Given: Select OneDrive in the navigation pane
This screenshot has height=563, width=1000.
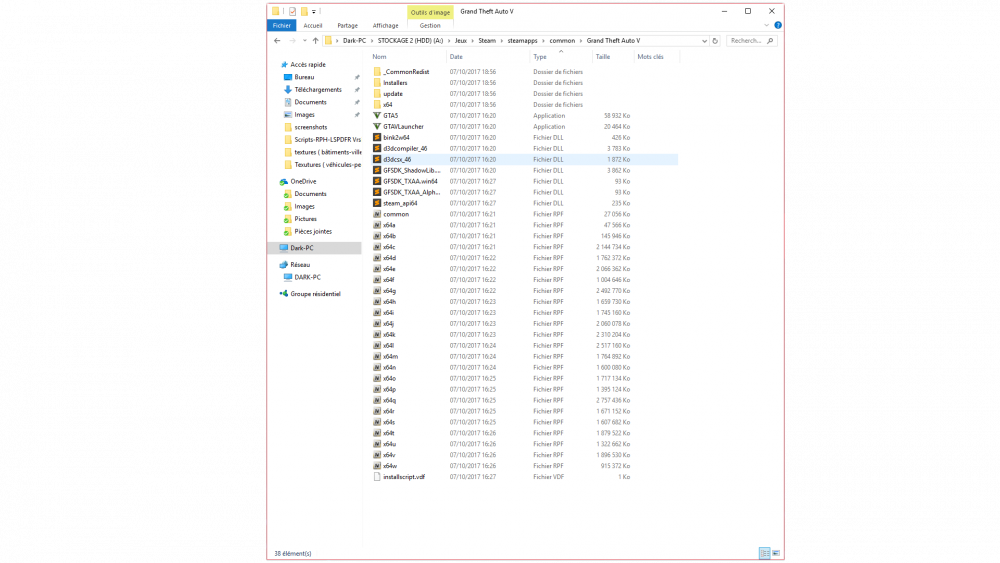Looking at the screenshot, I should pos(303,182).
